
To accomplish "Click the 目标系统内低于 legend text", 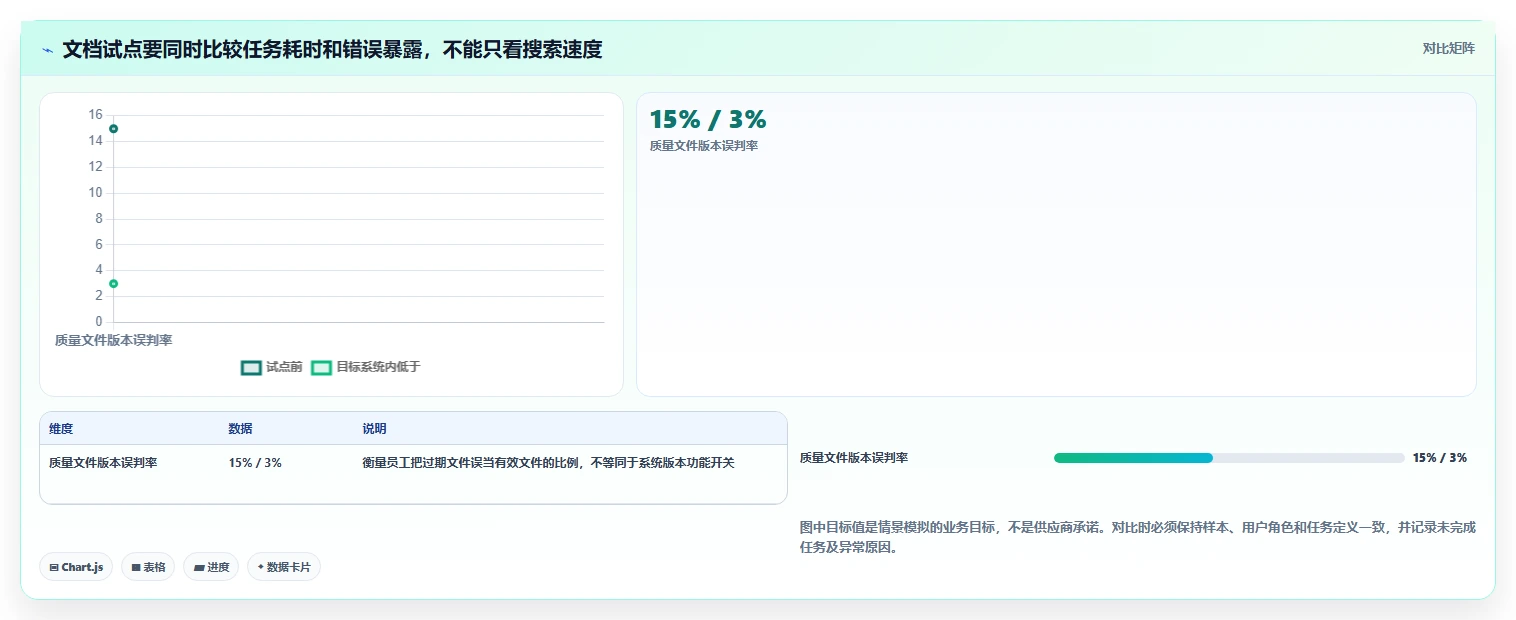I will [x=378, y=368].
